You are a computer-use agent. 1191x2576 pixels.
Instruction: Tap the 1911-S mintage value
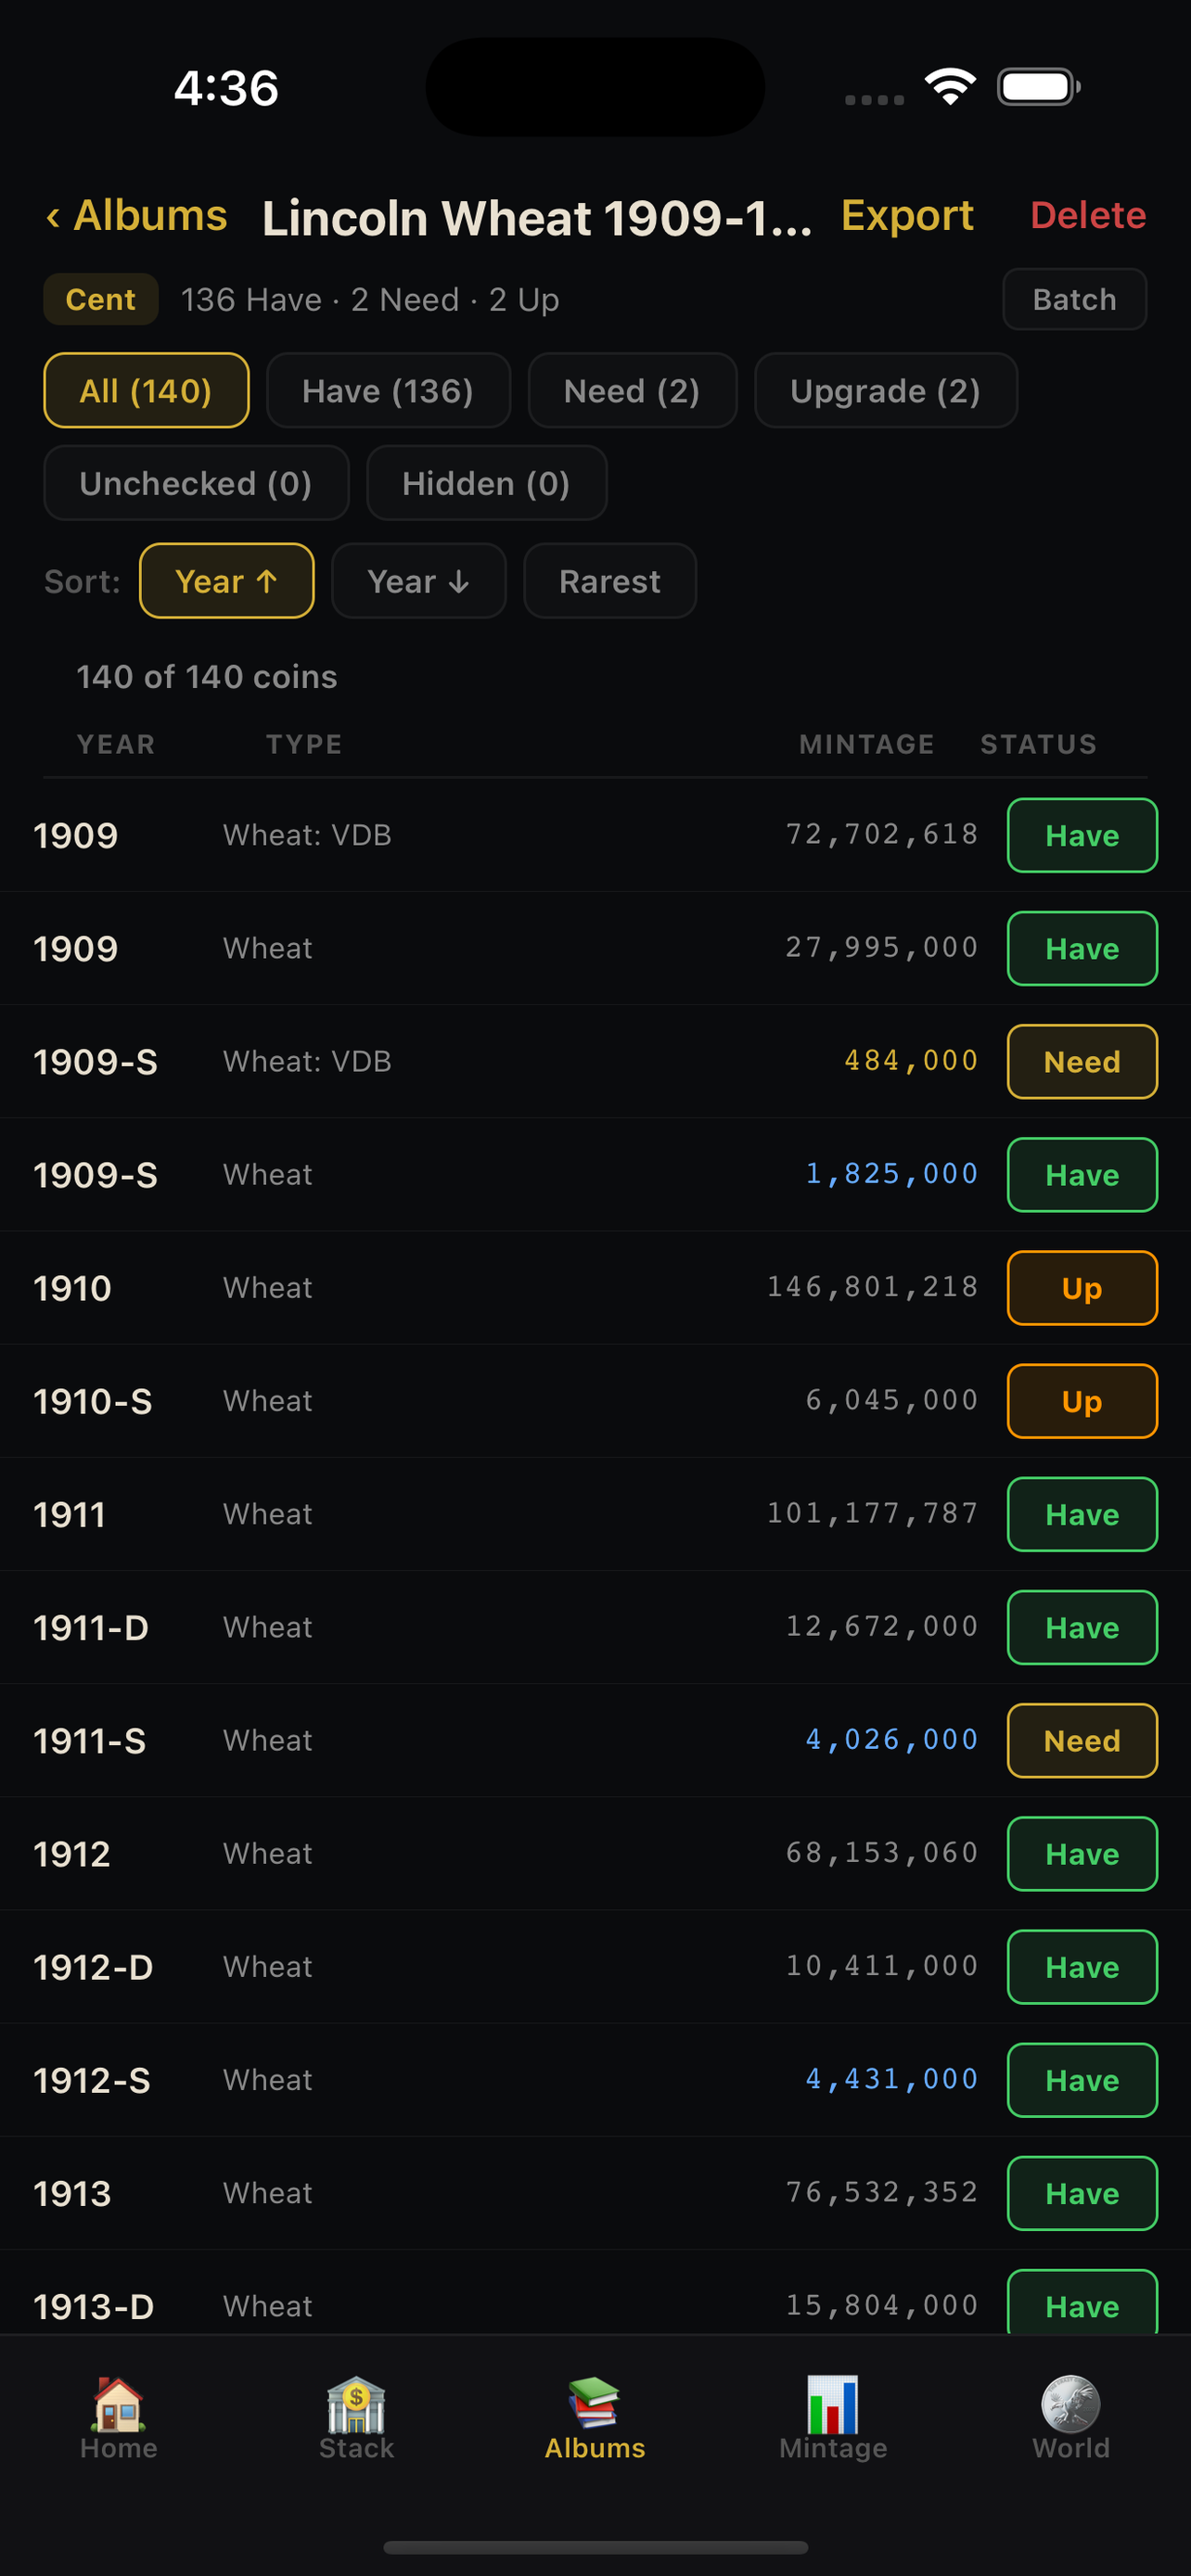click(x=890, y=1740)
